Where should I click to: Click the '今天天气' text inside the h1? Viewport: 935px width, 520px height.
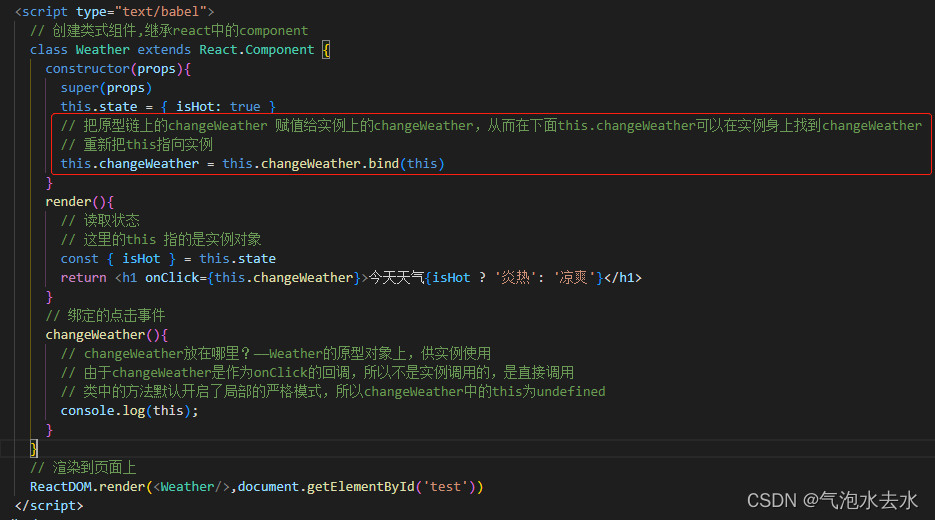click(397, 277)
